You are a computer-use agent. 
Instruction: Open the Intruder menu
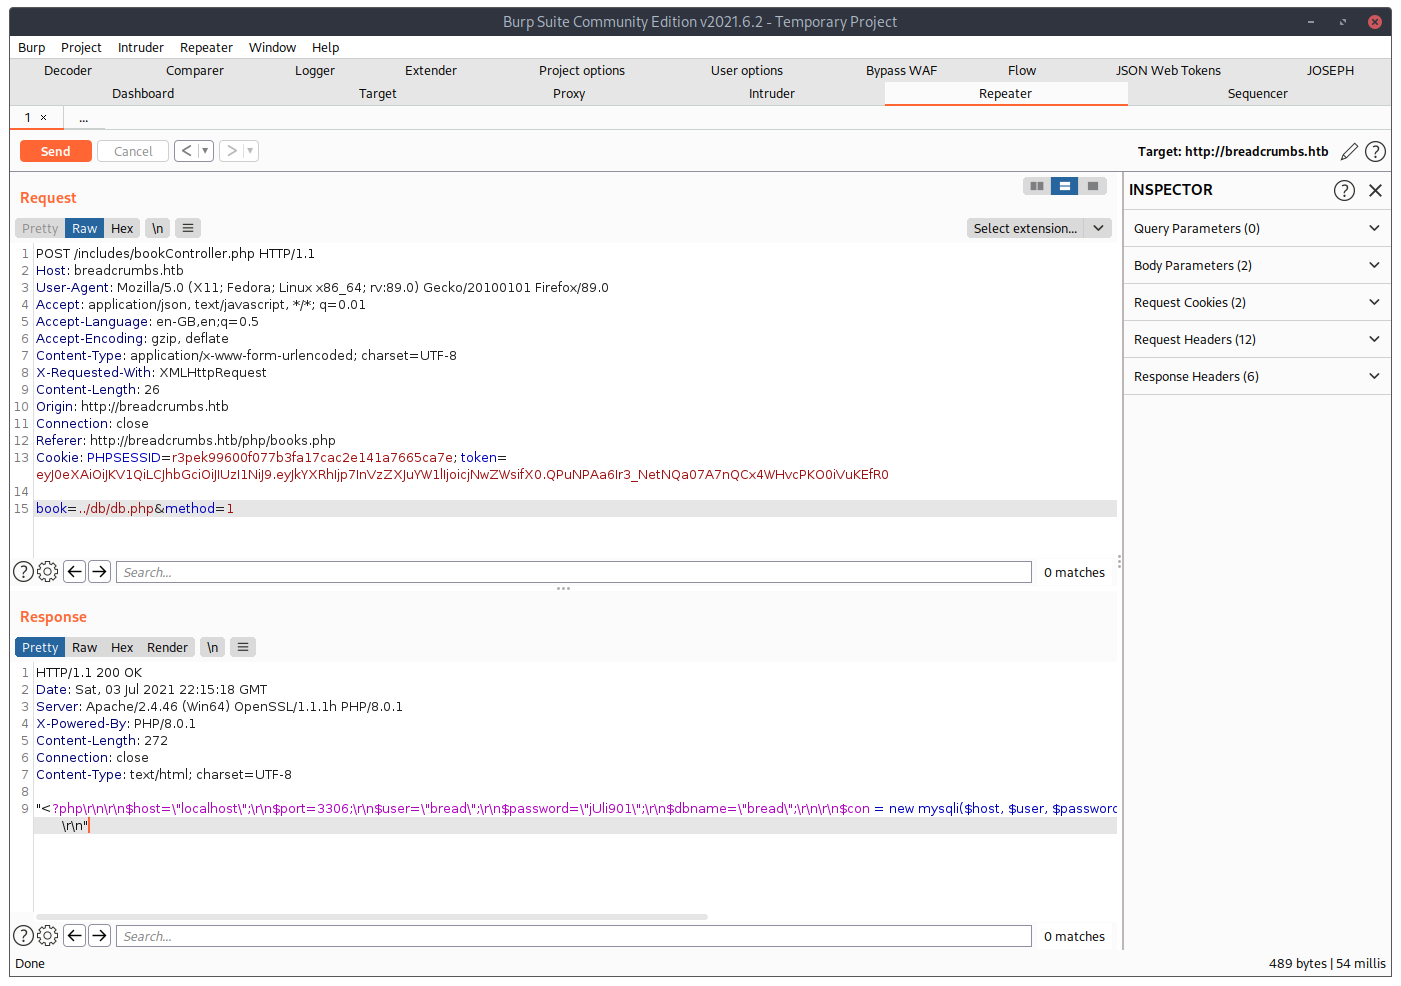140,47
